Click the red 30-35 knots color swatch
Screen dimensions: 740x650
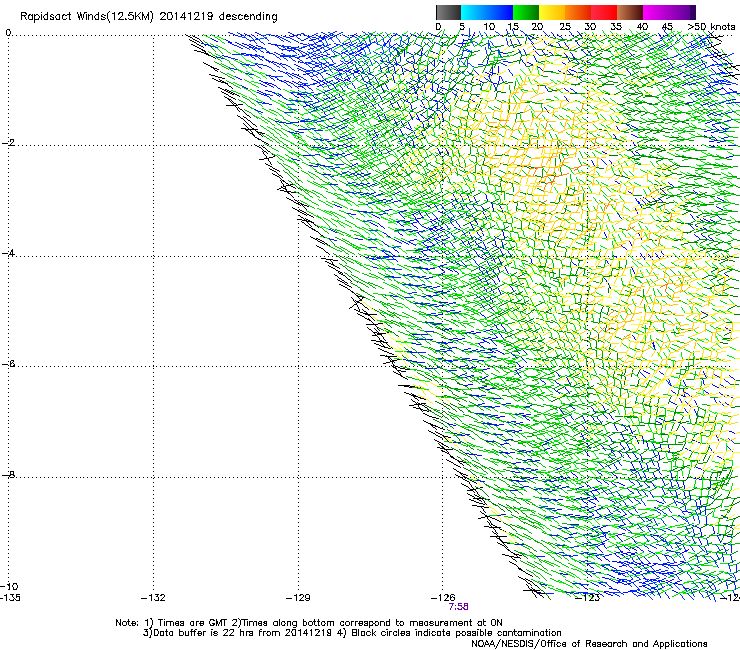pyautogui.click(x=604, y=12)
